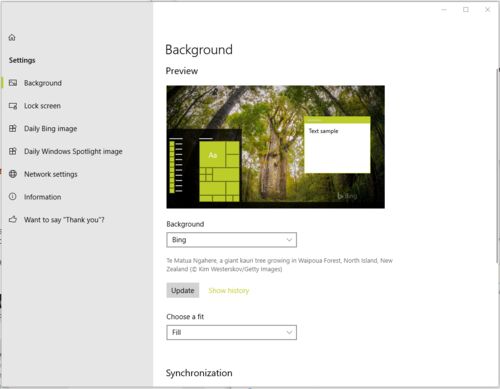
Task: Click the vertical scrollbar on the right
Action: [498, 167]
